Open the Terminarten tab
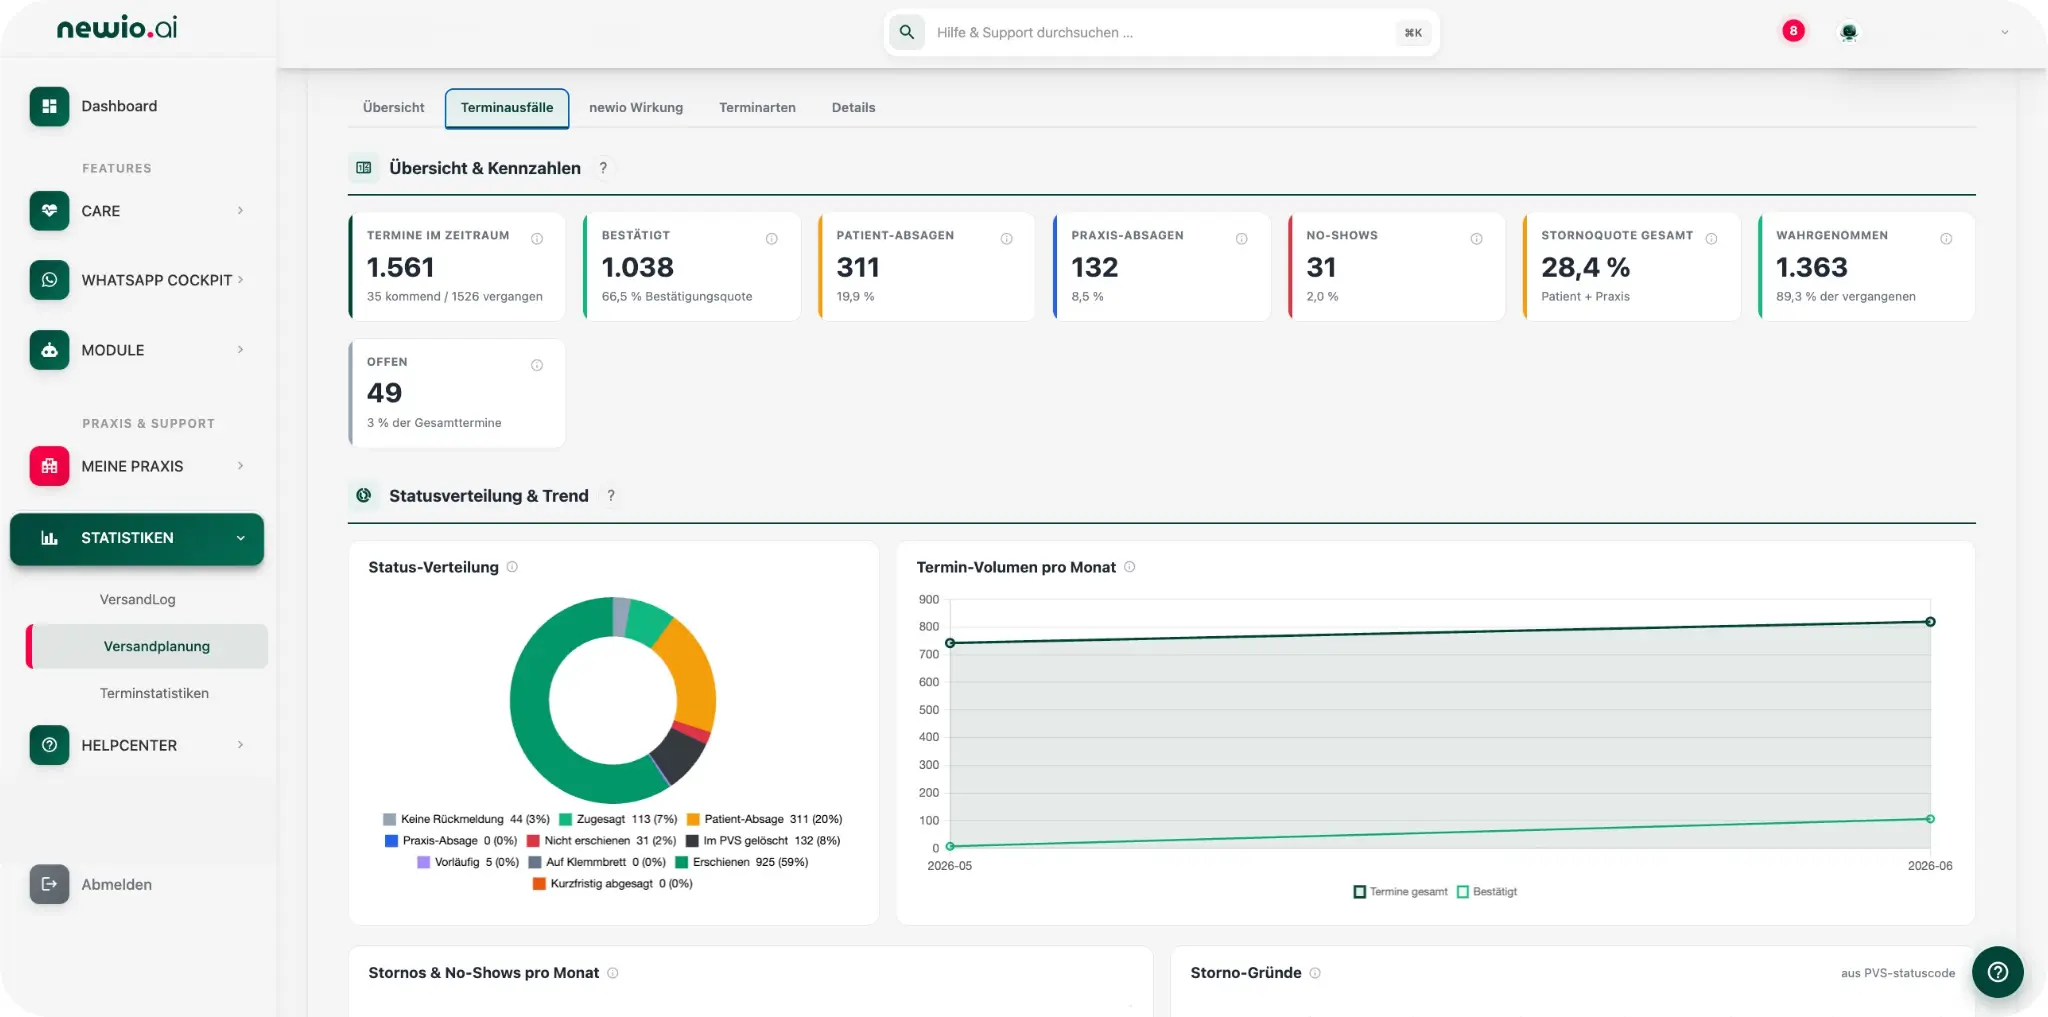 pos(757,108)
